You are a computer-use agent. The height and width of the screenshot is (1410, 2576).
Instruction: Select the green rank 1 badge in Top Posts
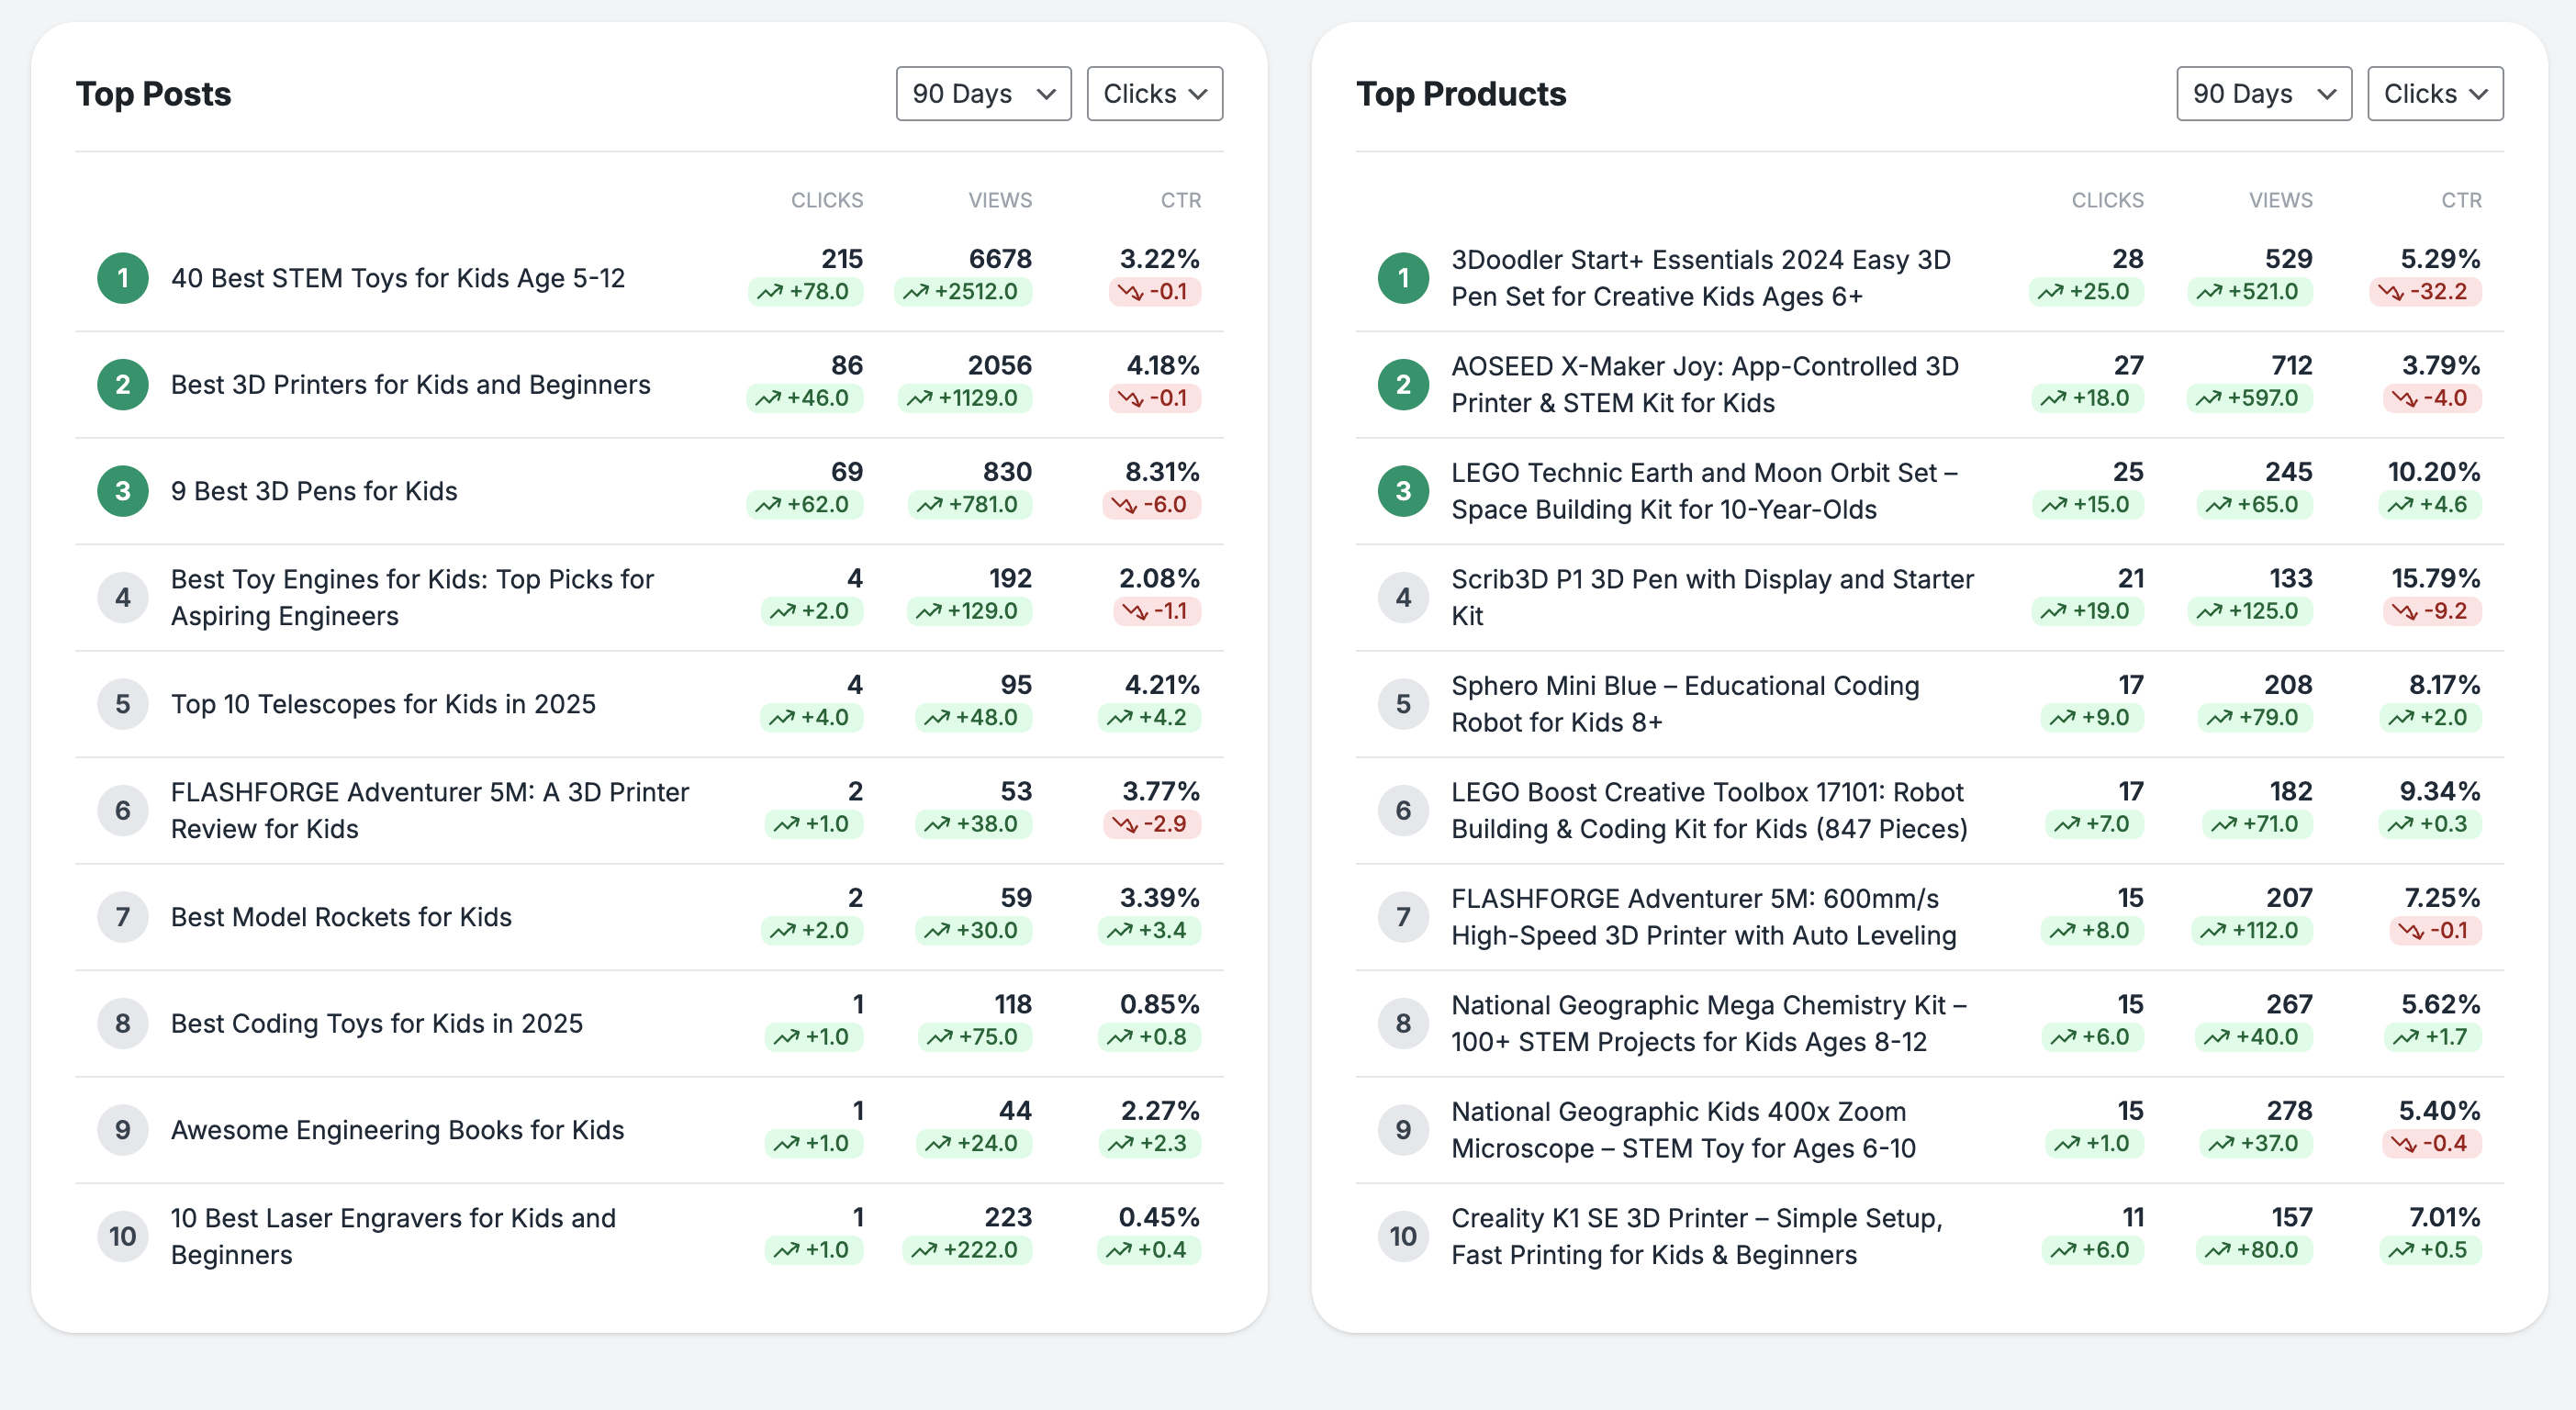click(x=122, y=277)
